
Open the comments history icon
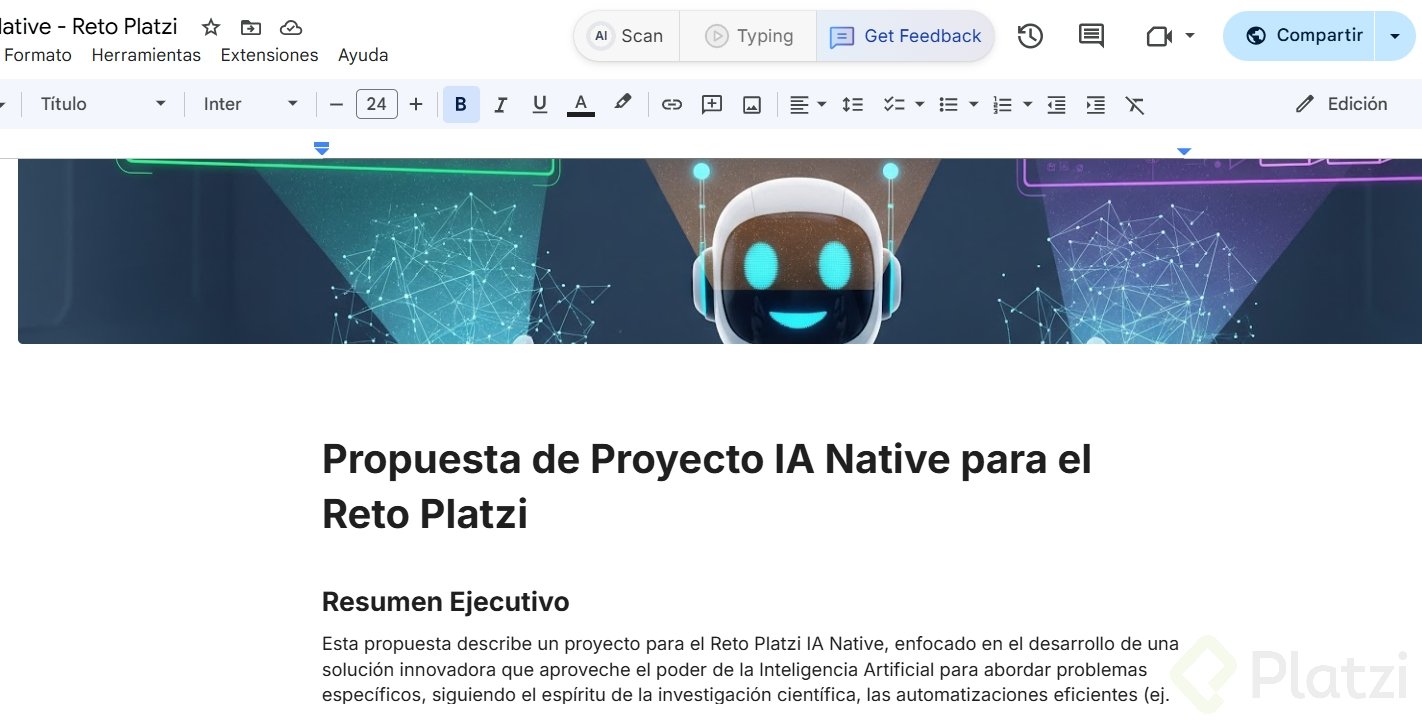click(1091, 36)
